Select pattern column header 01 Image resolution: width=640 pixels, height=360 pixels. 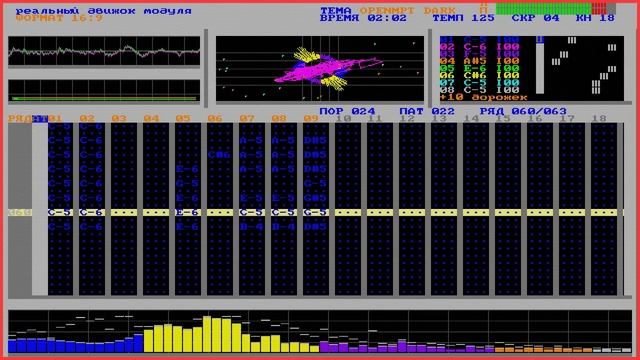[x=55, y=119]
